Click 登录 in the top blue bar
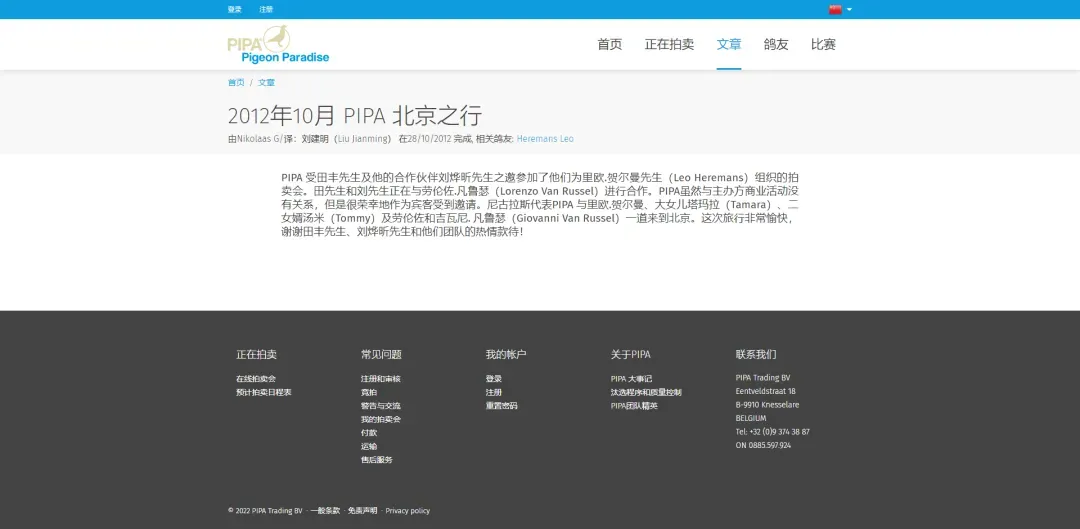 pyautogui.click(x=235, y=10)
